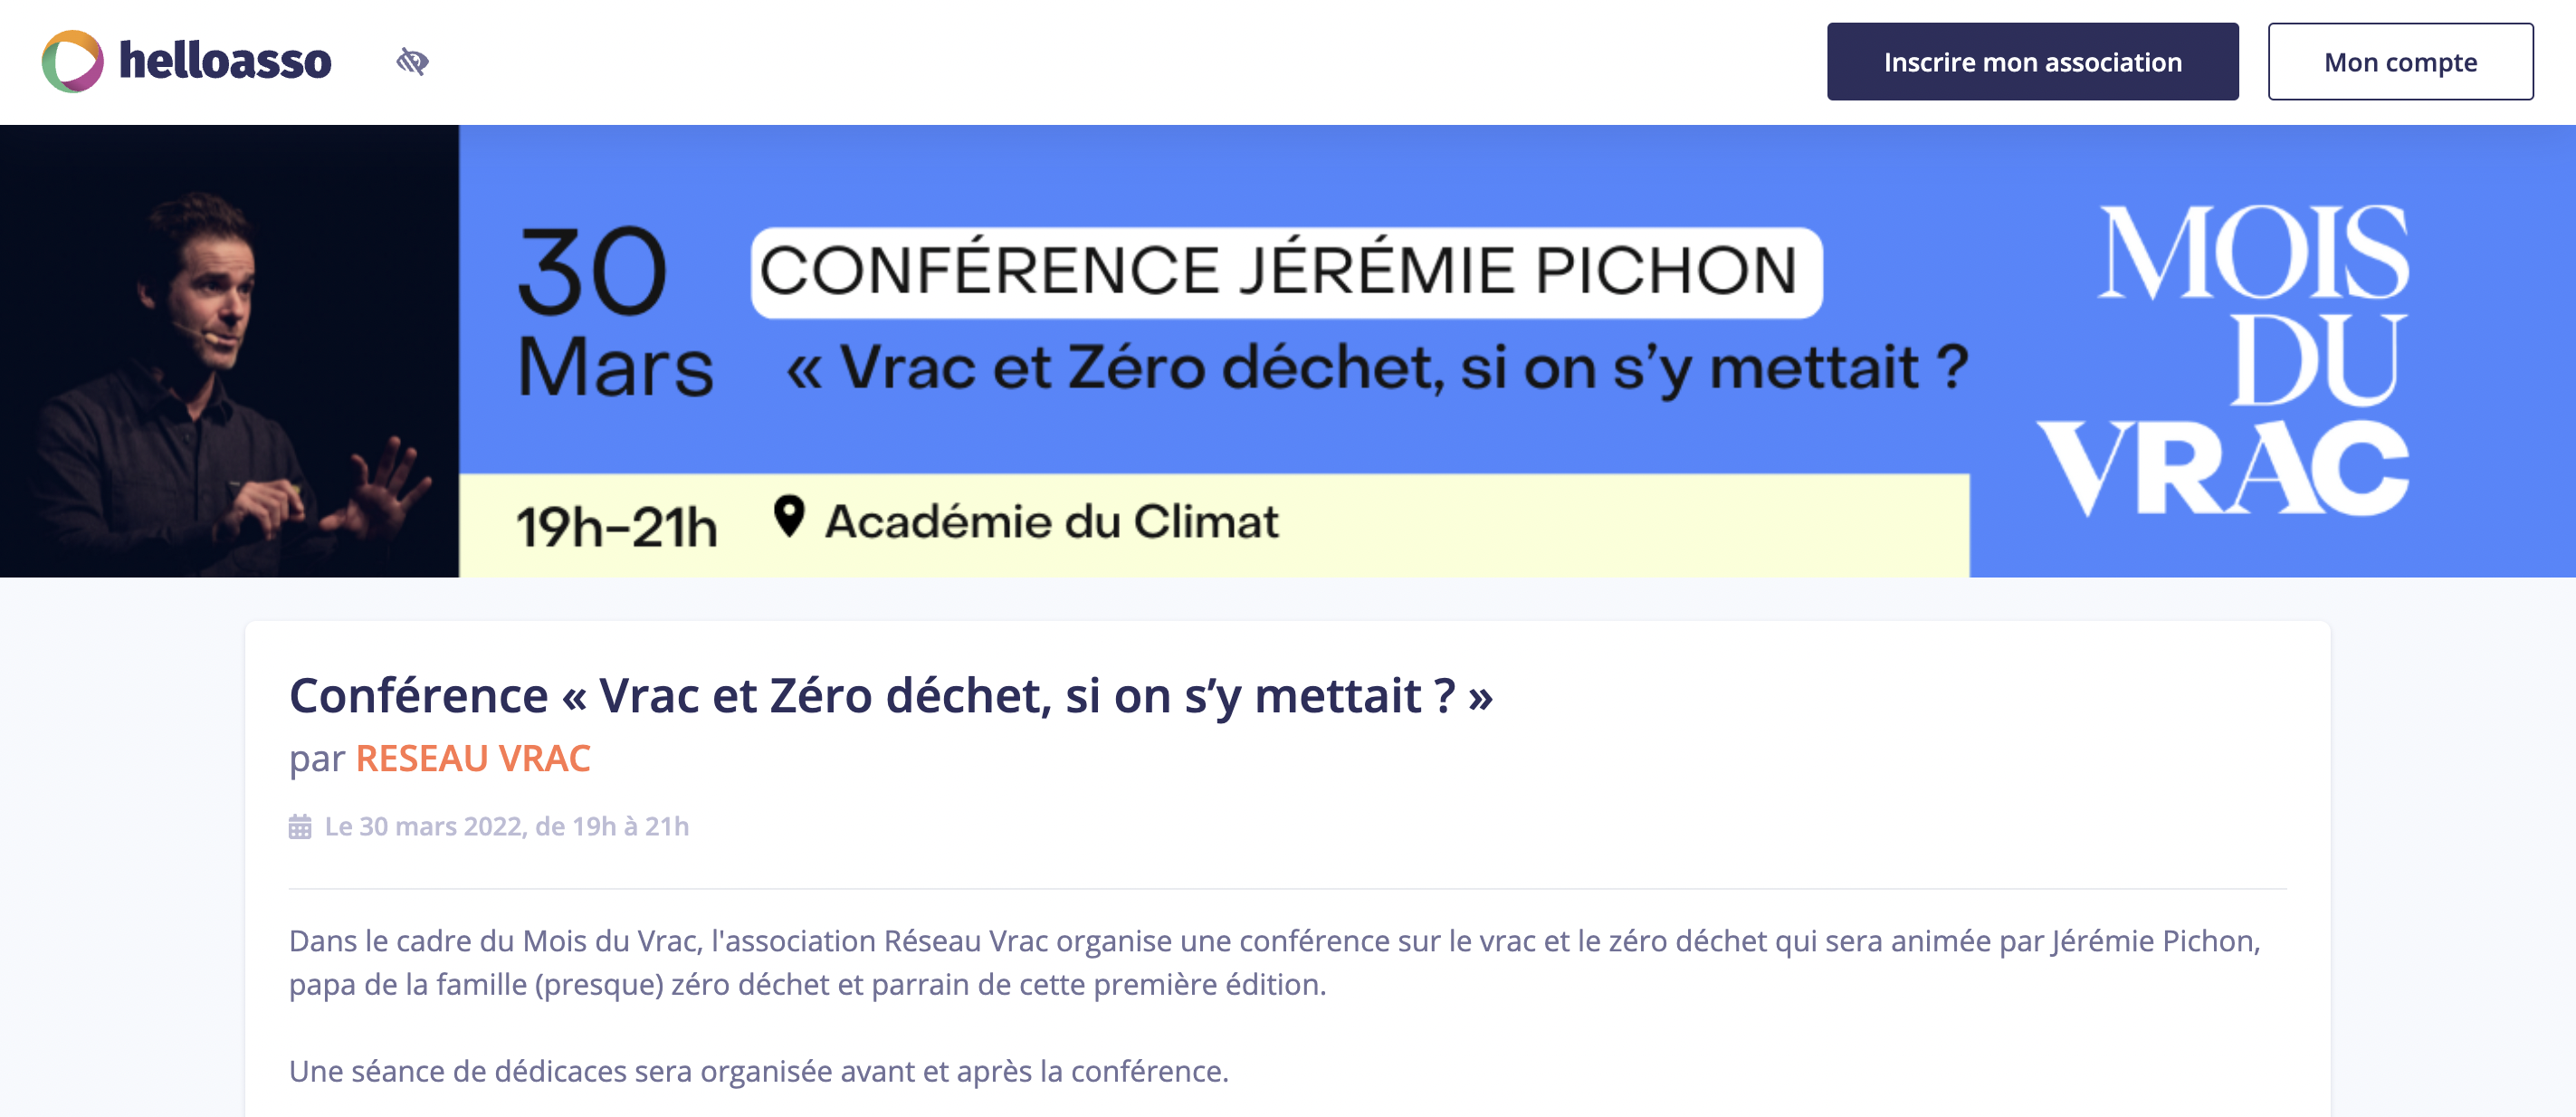The image size is (2576, 1117).
Task: Click the large 30 Mars banner date
Action: (x=612, y=313)
